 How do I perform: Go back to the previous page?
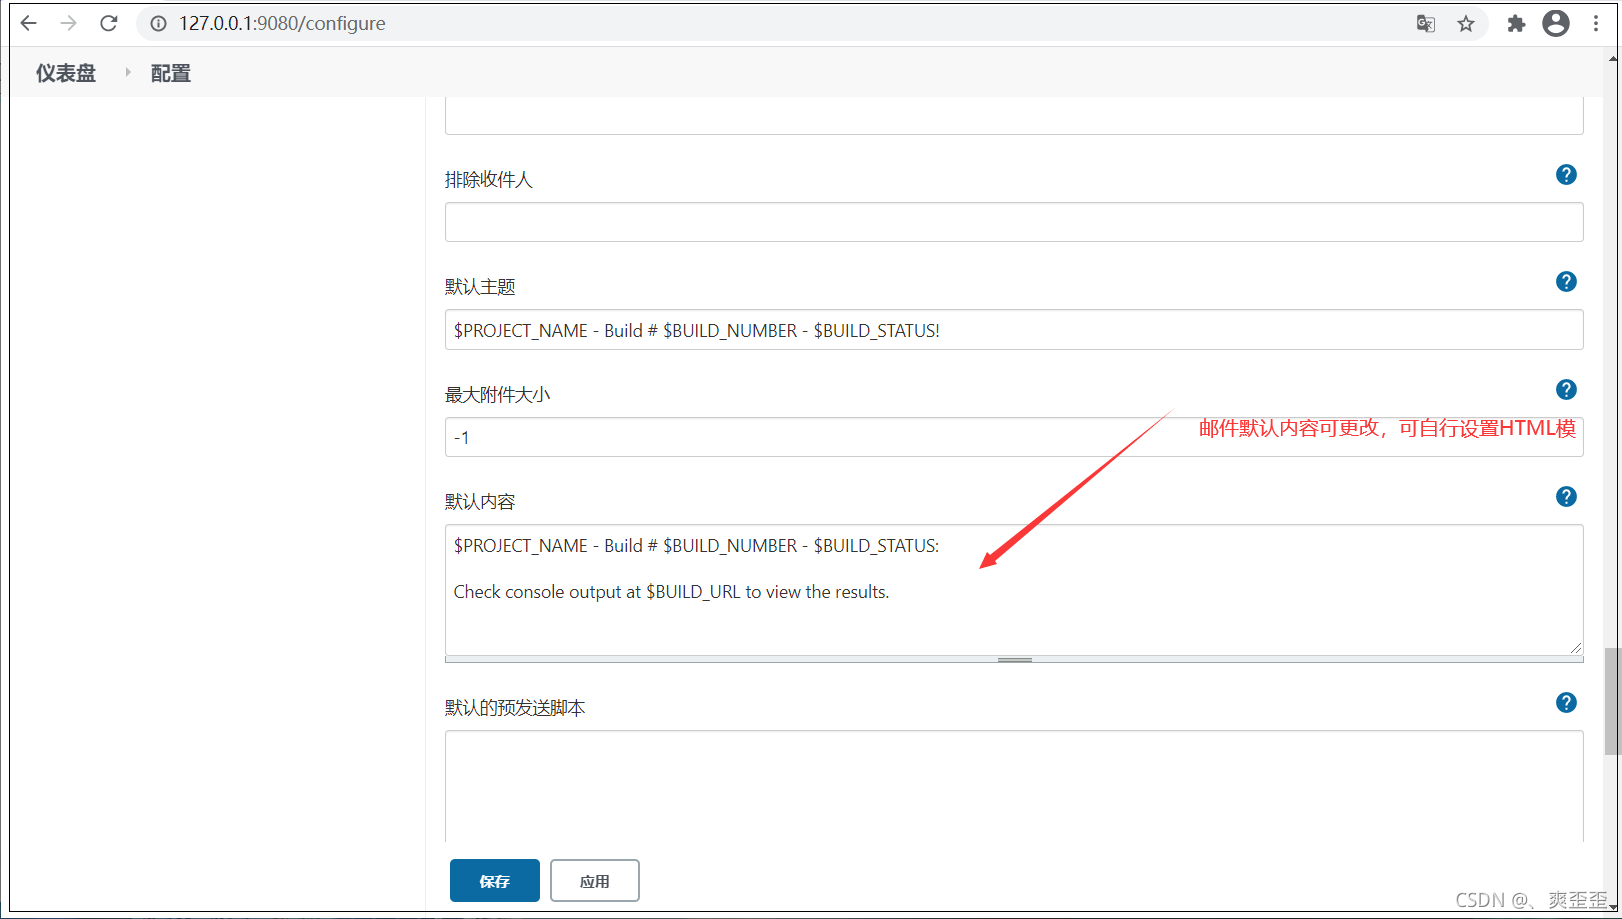pyautogui.click(x=29, y=23)
